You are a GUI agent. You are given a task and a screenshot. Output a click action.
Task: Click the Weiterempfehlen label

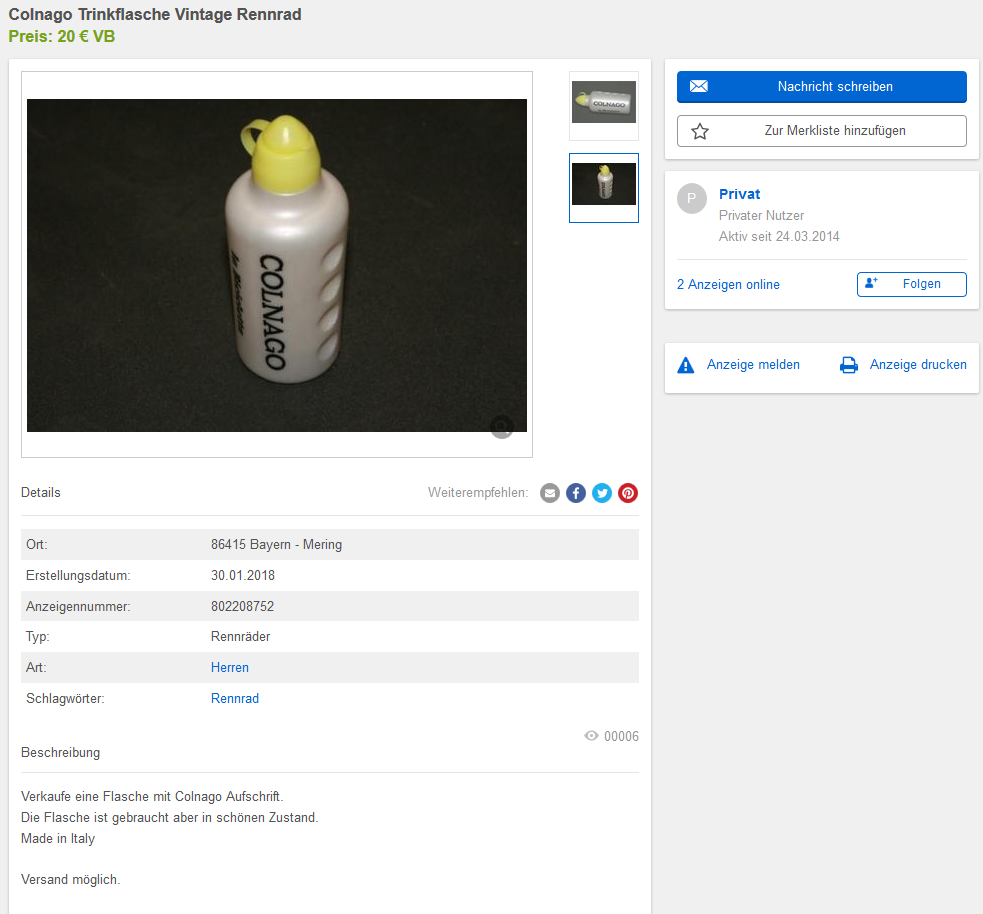coord(478,493)
